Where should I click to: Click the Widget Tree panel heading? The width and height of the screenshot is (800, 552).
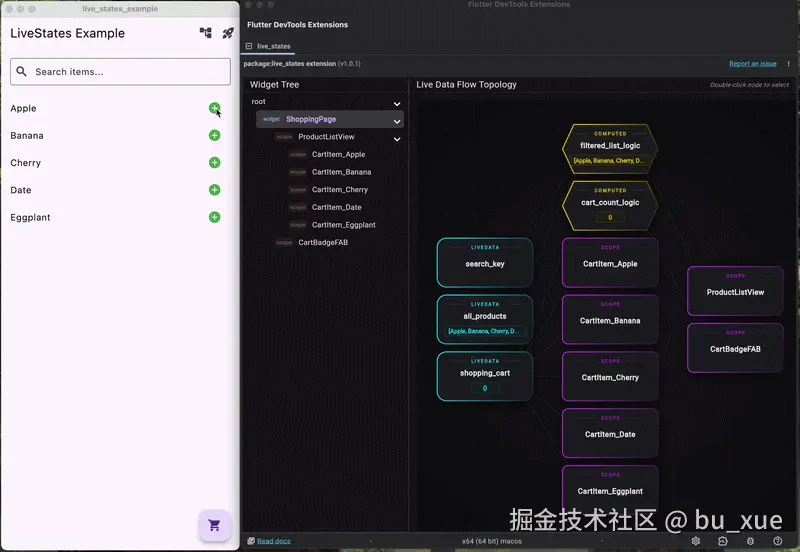tap(274, 85)
